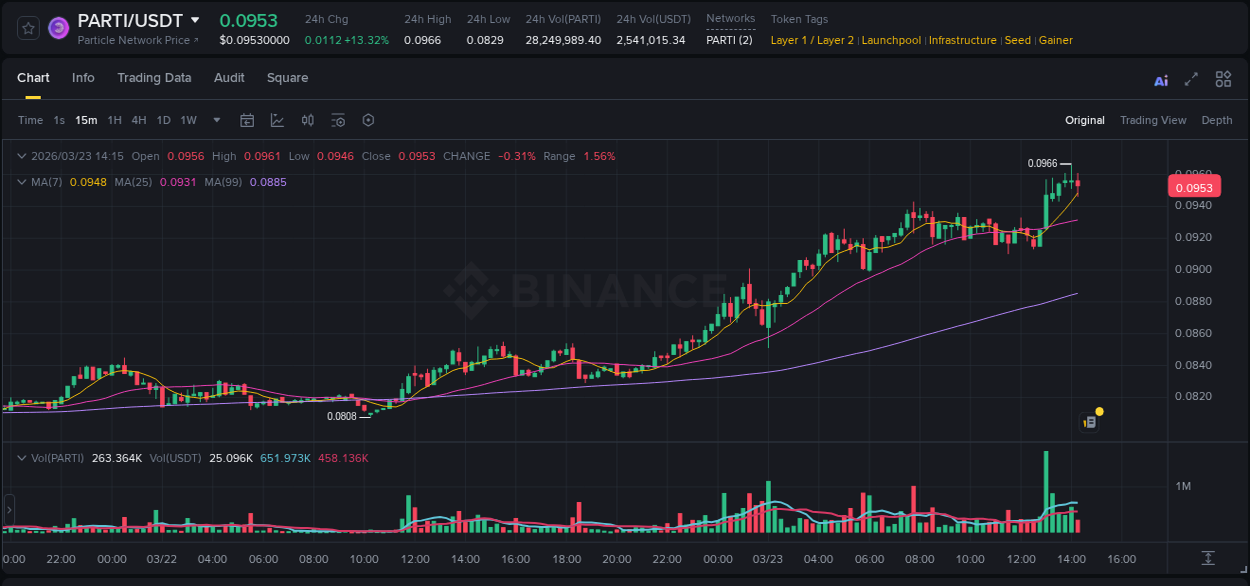Open the widgets layout panel

tap(1223, 79)
